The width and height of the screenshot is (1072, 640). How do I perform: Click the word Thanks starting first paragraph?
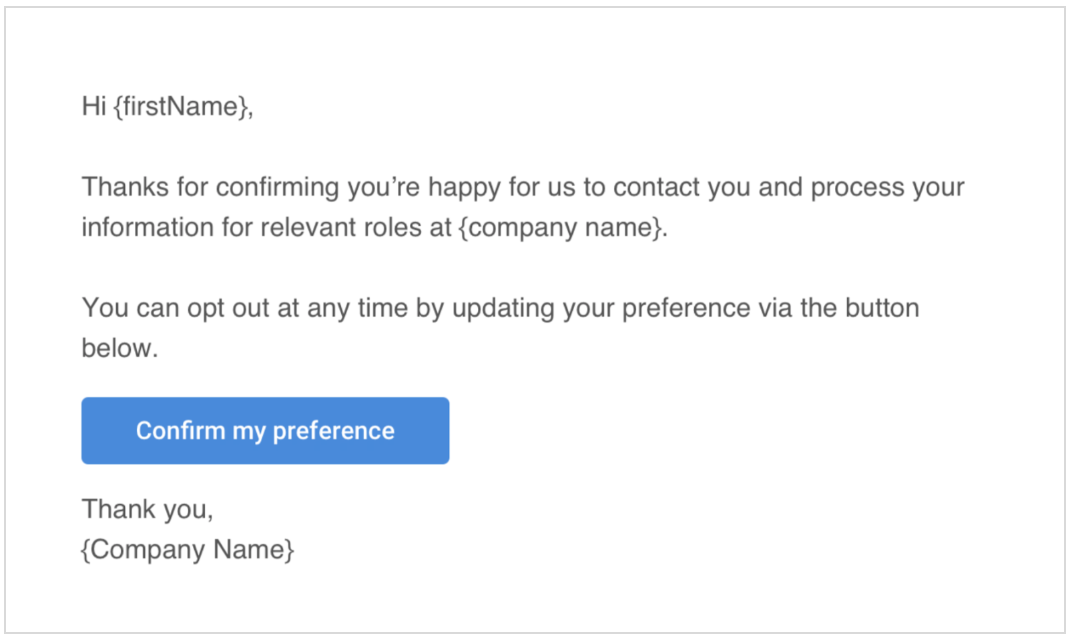125,187
